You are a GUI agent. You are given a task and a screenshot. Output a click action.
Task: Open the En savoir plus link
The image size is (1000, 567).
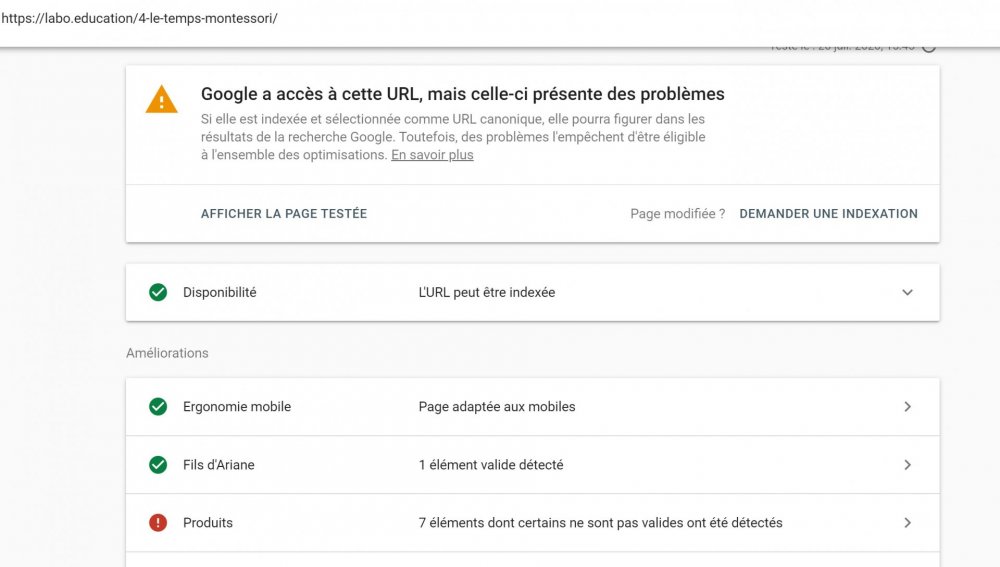coord(432,155)
